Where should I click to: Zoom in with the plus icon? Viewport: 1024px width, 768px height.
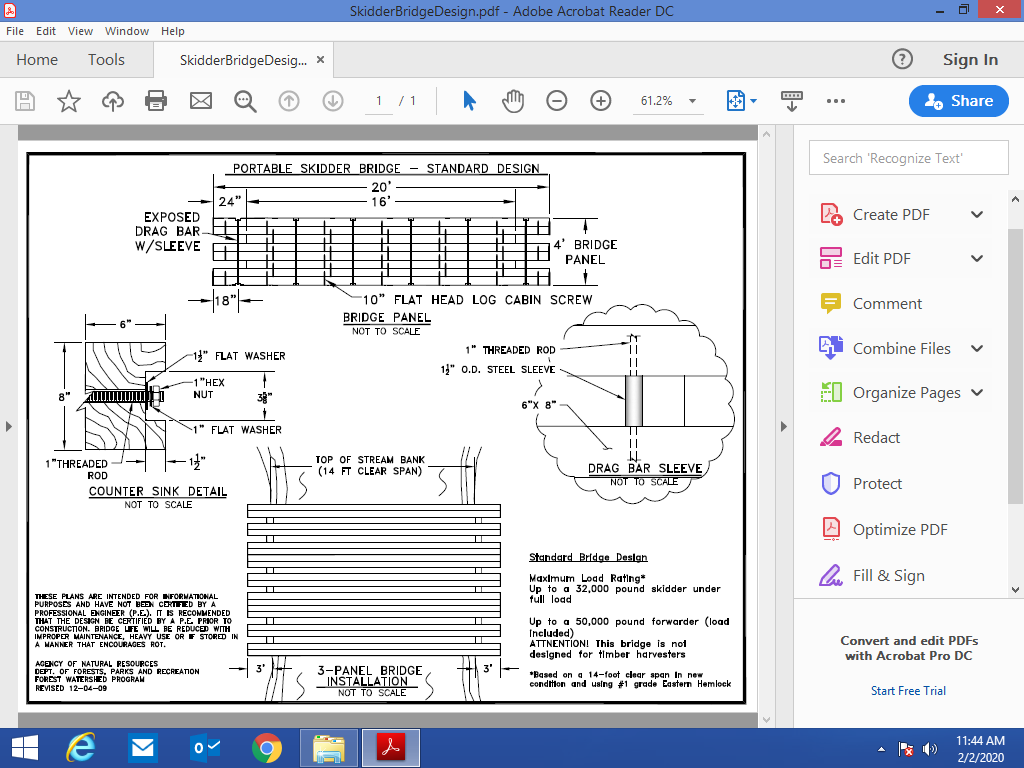point(601,101)
